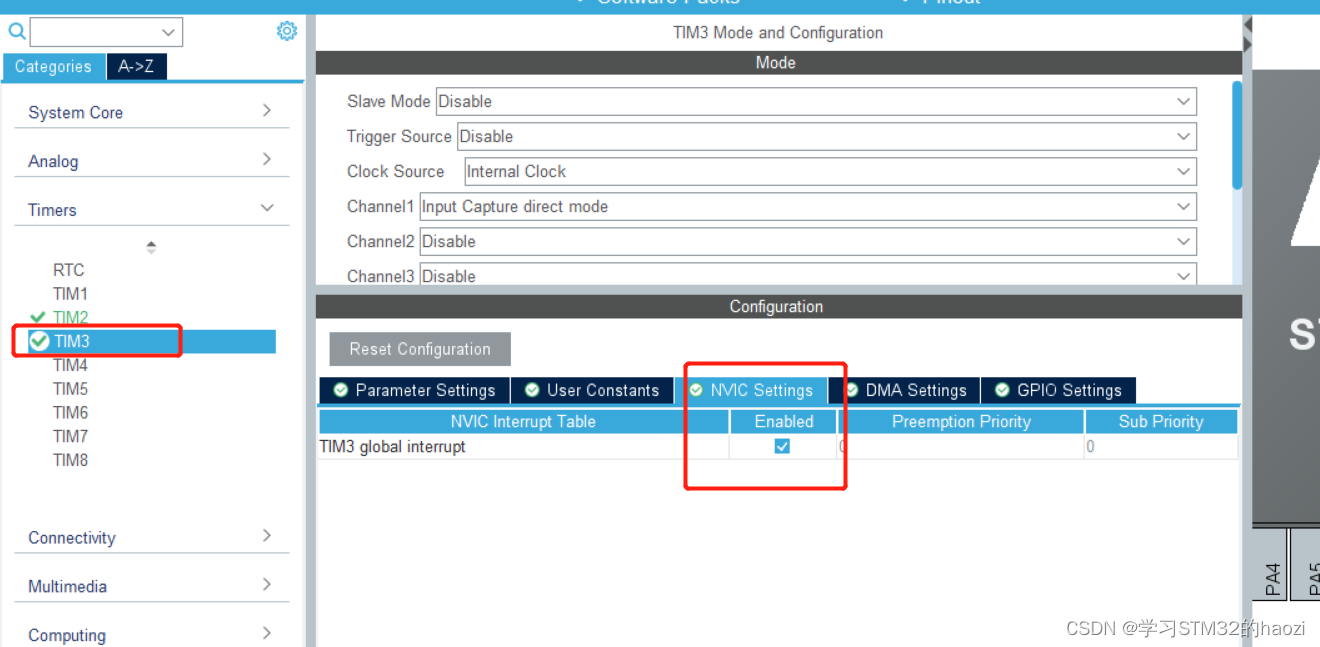This screenshot has width=1320, height=647.
Task: Expand the System Core category
Action: tap(151, 112)
